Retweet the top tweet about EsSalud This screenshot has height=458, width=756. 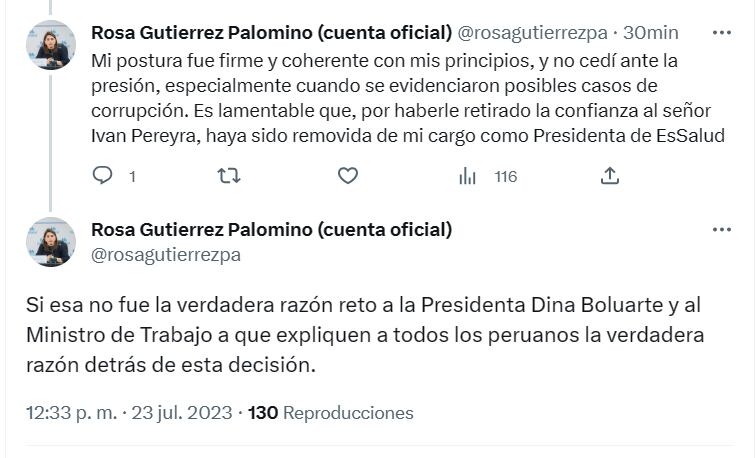pos(229,176)
